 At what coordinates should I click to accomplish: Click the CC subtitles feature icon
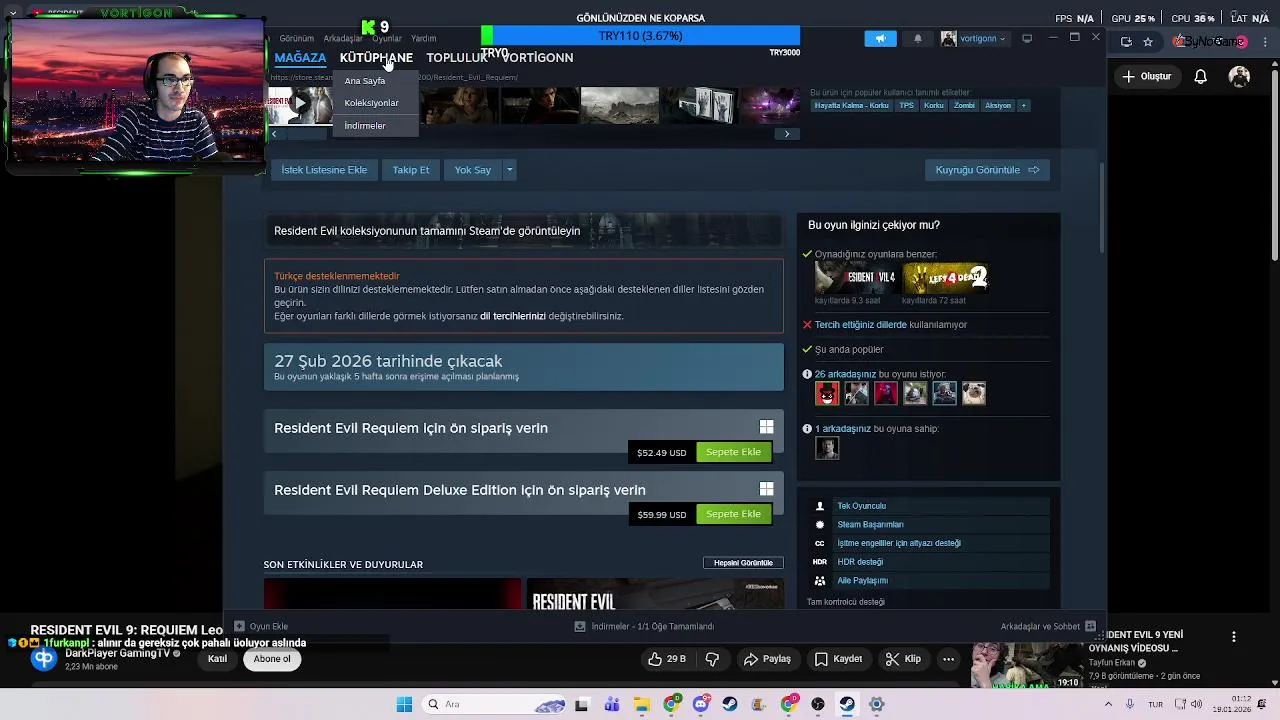point(820,543)
